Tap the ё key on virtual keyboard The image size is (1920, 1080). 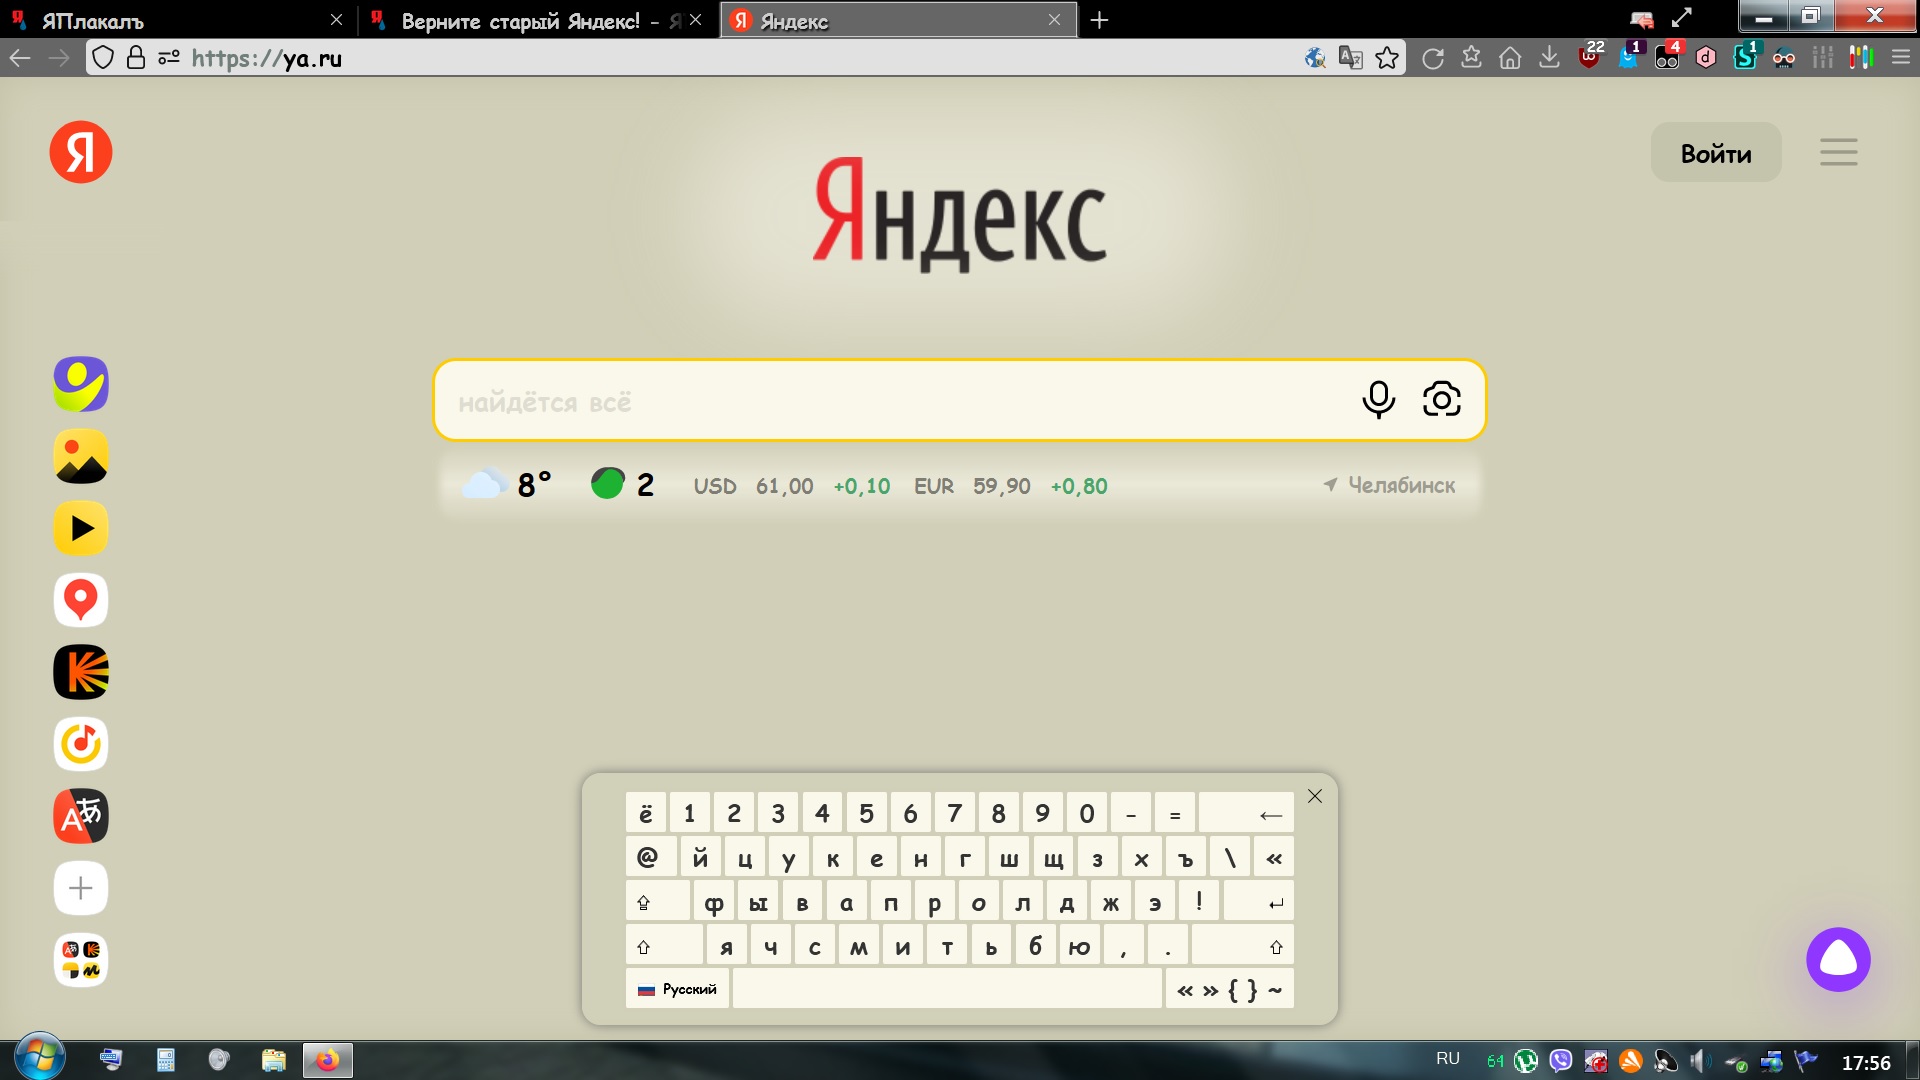click(646, 814)
